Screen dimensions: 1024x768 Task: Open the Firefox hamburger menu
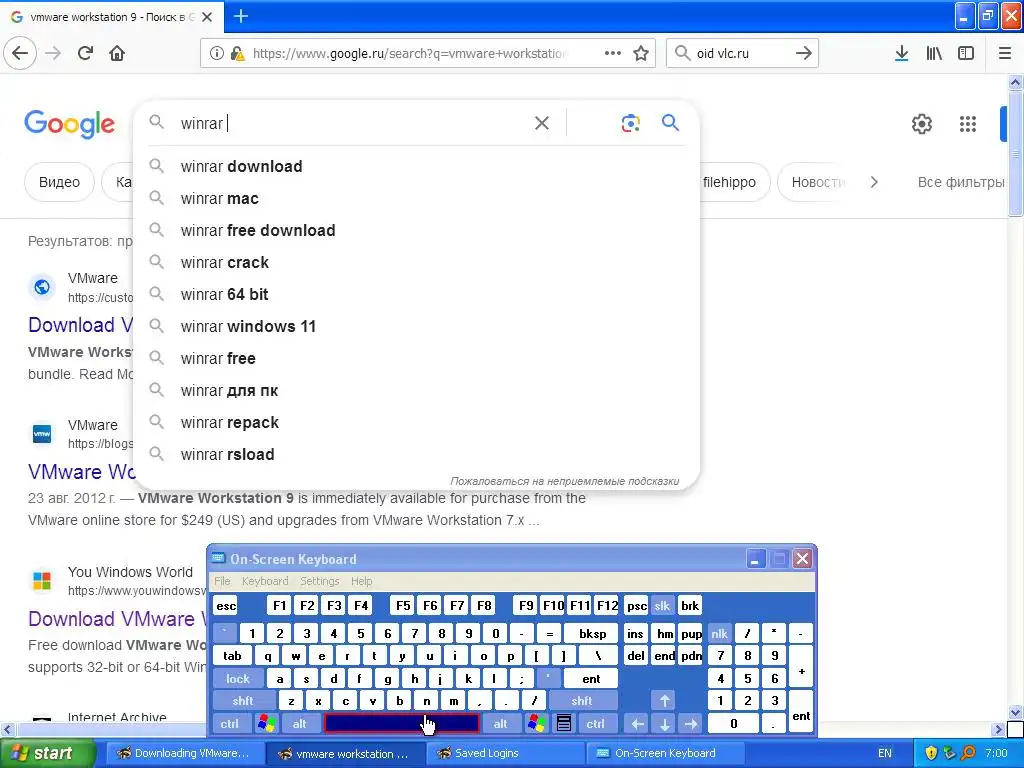coord(1005,53)
